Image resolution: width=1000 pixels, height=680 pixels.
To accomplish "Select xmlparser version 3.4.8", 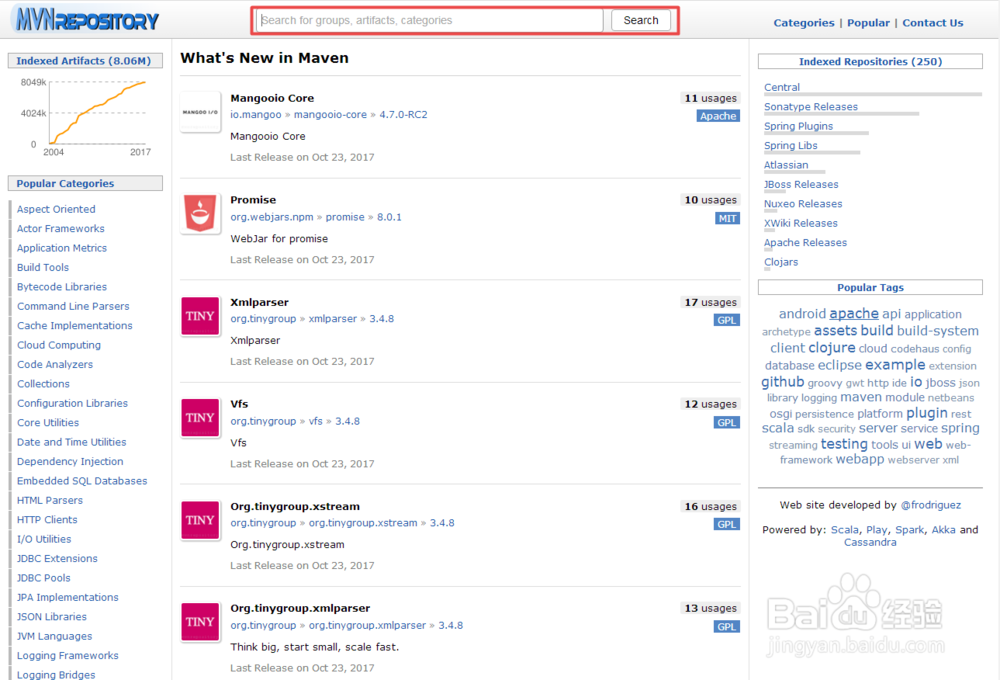I will (381, 319).
